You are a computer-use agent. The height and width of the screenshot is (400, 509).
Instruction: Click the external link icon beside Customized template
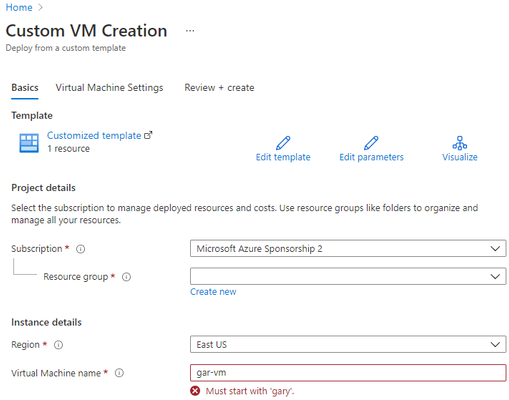(148, 135)
